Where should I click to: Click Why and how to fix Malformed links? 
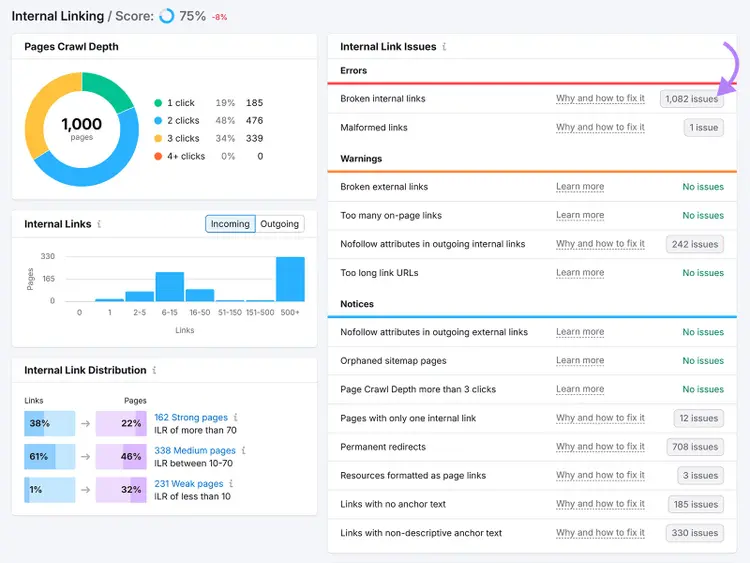pyautogui.click(x=600, y=127)
